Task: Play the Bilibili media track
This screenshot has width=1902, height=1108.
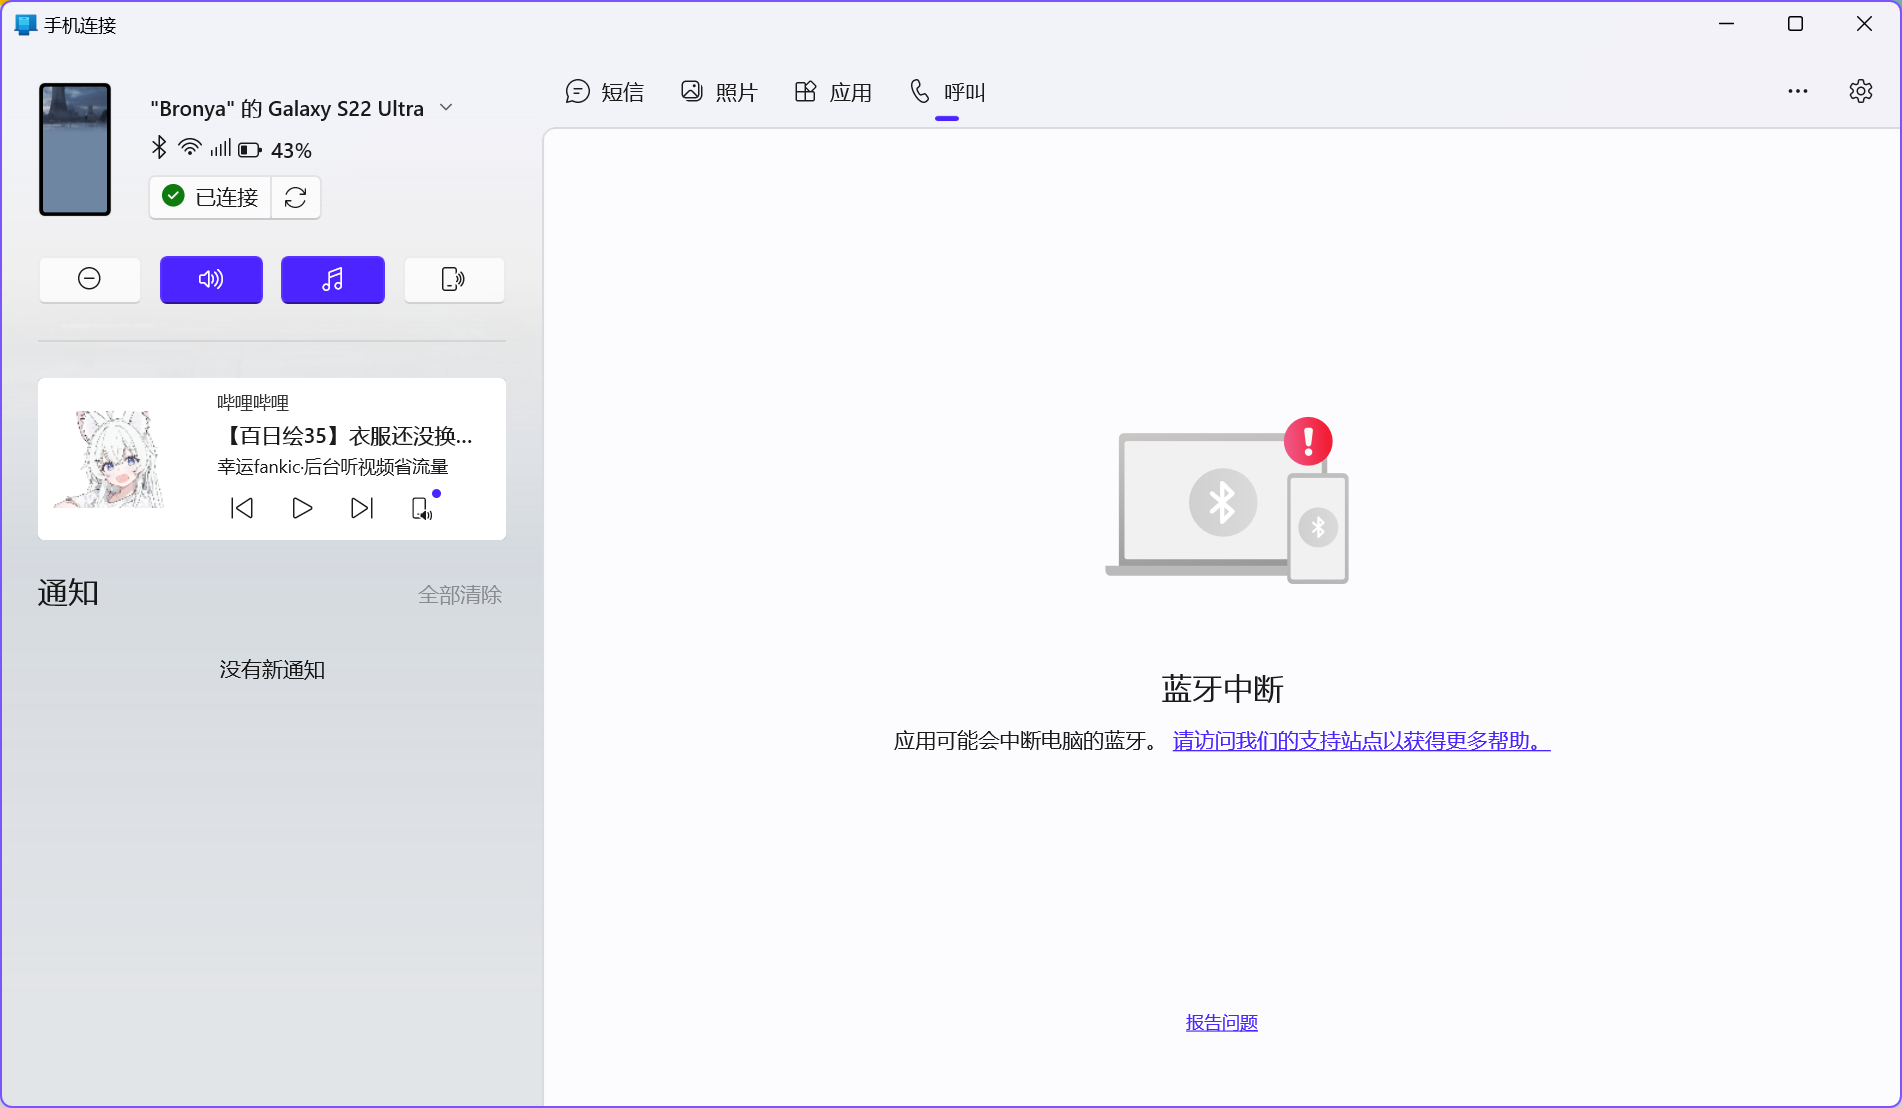Action: click(x=302, y=508)
